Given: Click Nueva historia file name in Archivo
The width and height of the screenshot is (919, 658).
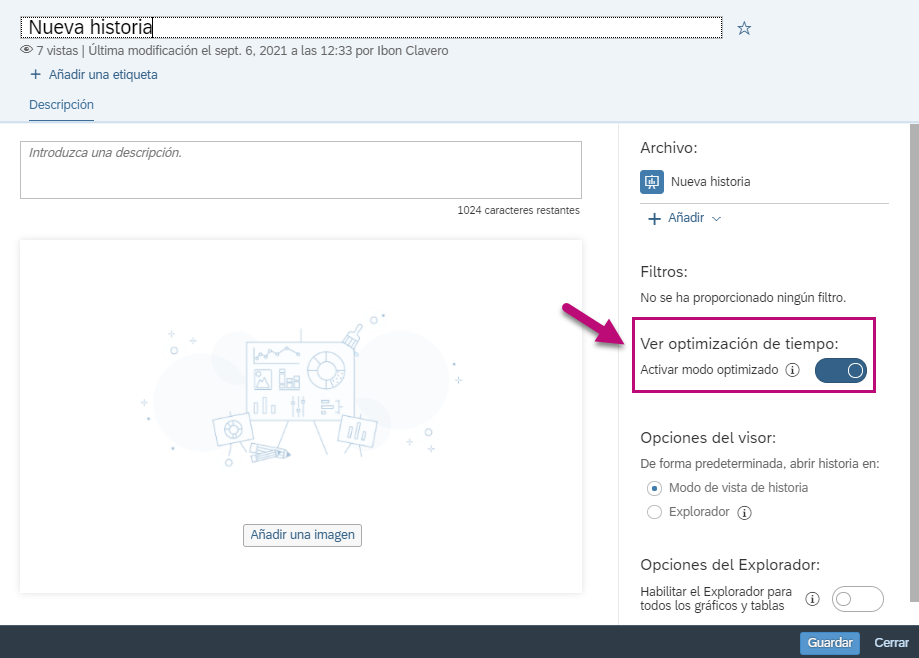Looking at the screenshot, I should pyautogui.click(x=710, y=182).
